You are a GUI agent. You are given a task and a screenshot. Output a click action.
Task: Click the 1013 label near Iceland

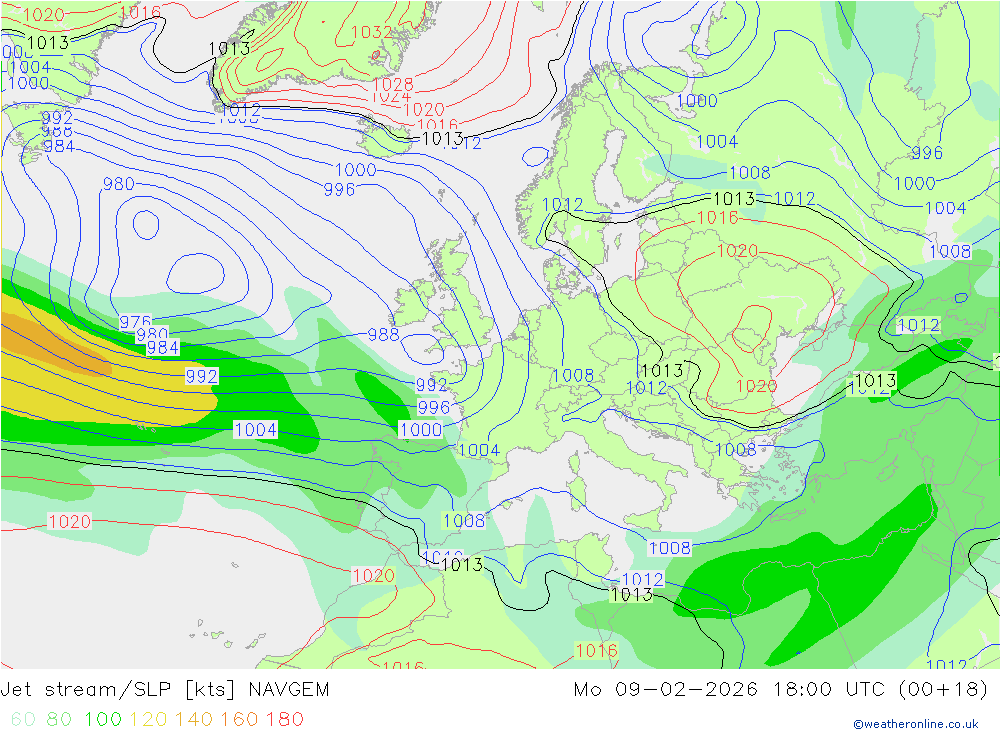(x=443, y=138)
